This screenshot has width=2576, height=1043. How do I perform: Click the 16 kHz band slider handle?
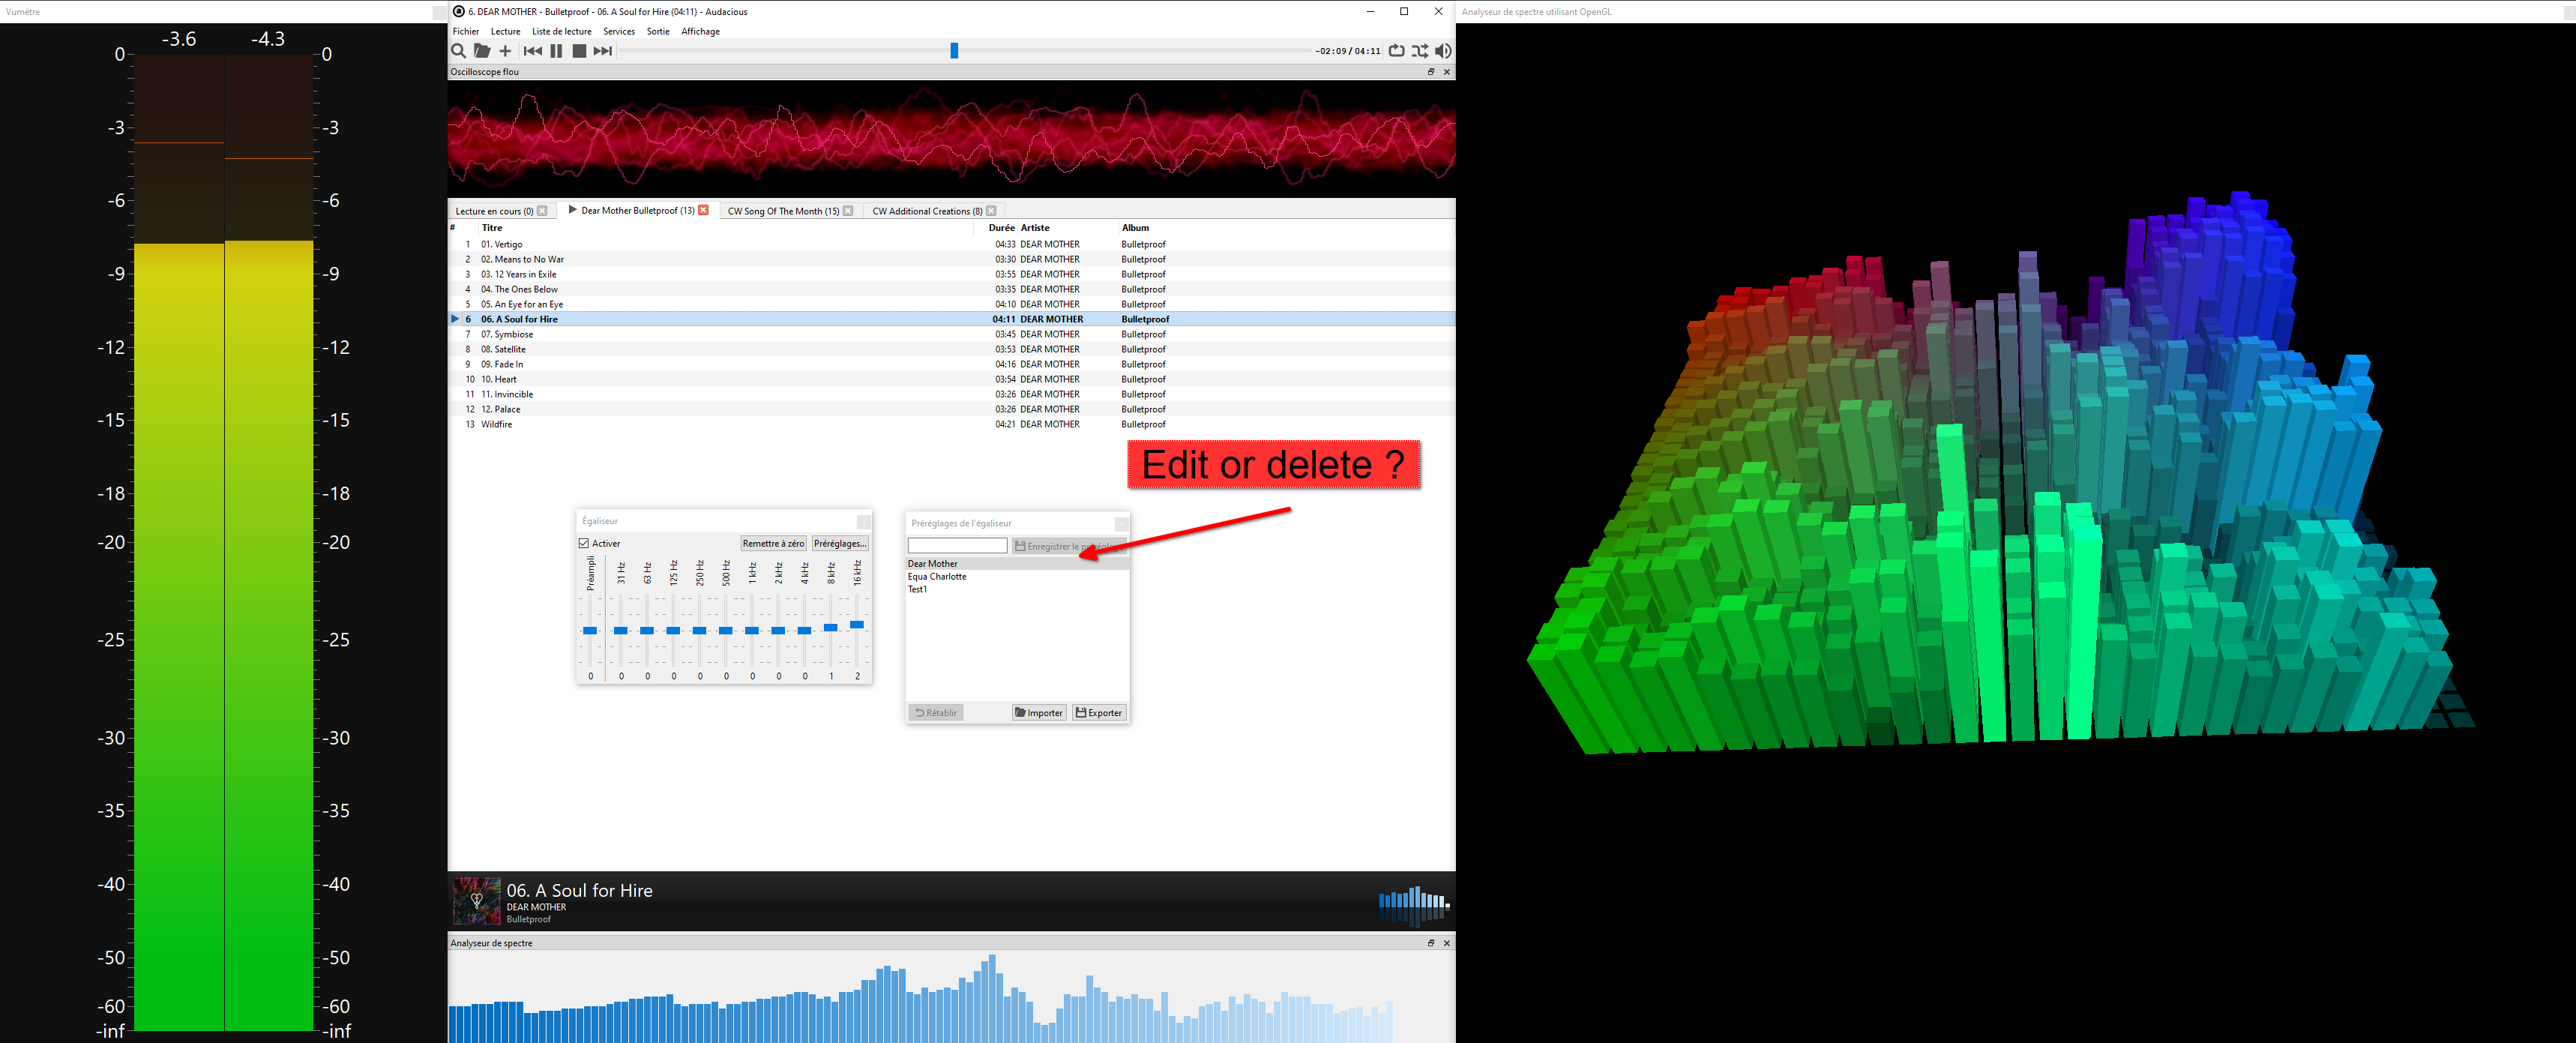pyautogui.click(x=857, y=624)
